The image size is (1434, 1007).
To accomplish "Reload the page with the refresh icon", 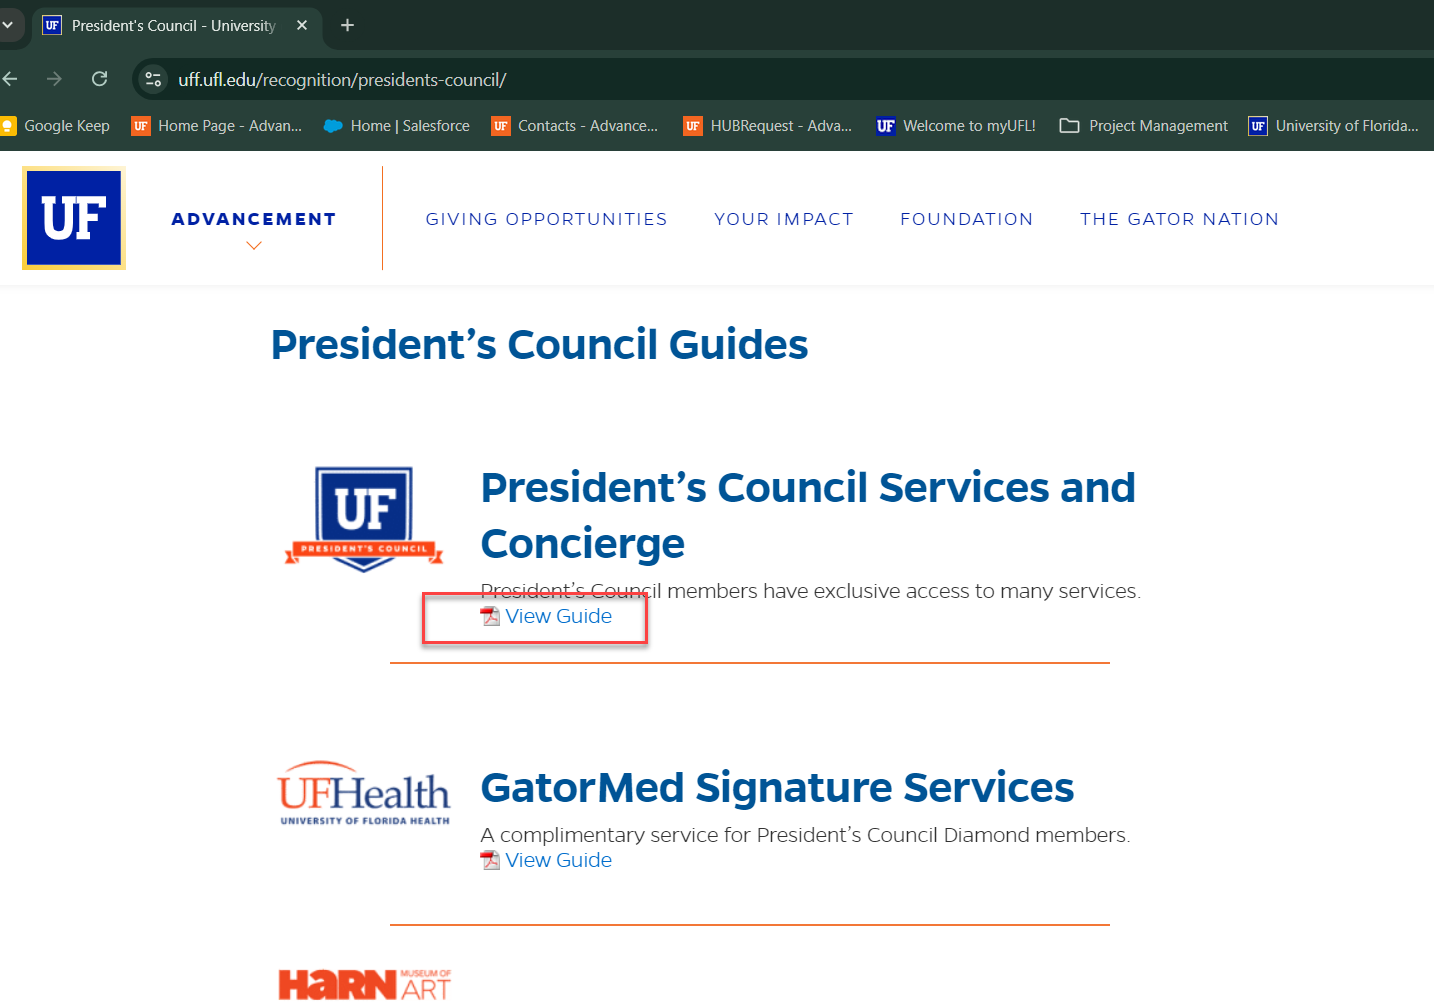I will 100,79.
